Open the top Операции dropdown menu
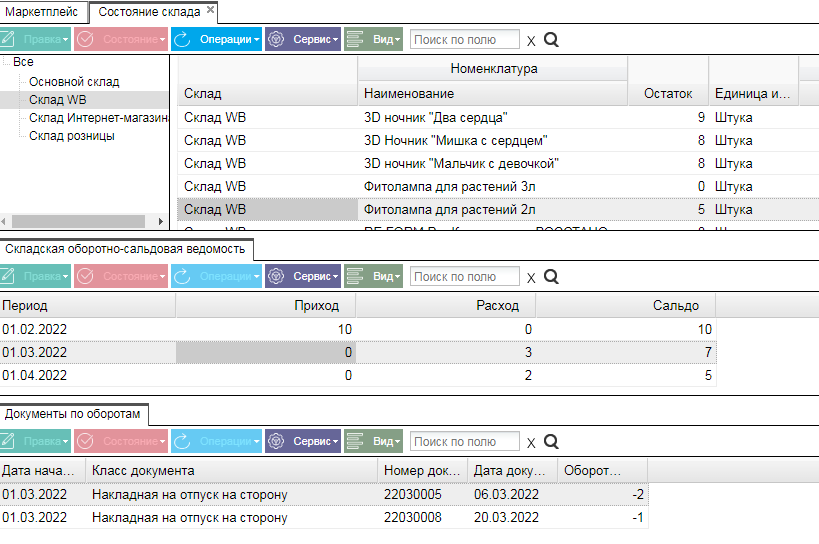Viewport: 819px width, 544px height. click(x=216, y=39)
